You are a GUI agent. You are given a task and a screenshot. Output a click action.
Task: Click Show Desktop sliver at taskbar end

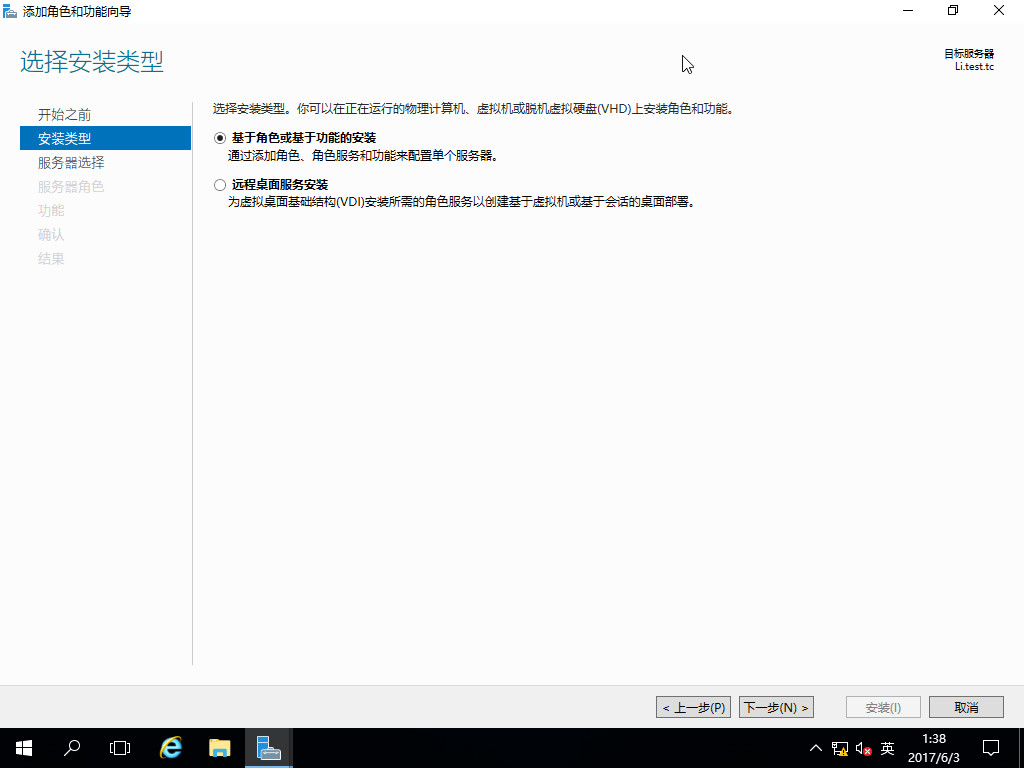point(1021,748)
